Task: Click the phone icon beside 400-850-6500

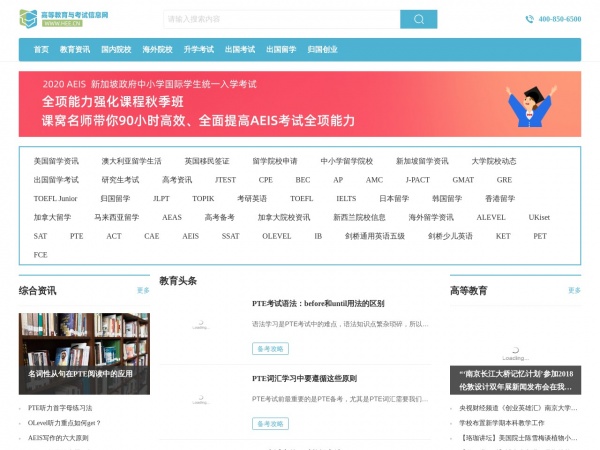Action: tap(530, 19)
